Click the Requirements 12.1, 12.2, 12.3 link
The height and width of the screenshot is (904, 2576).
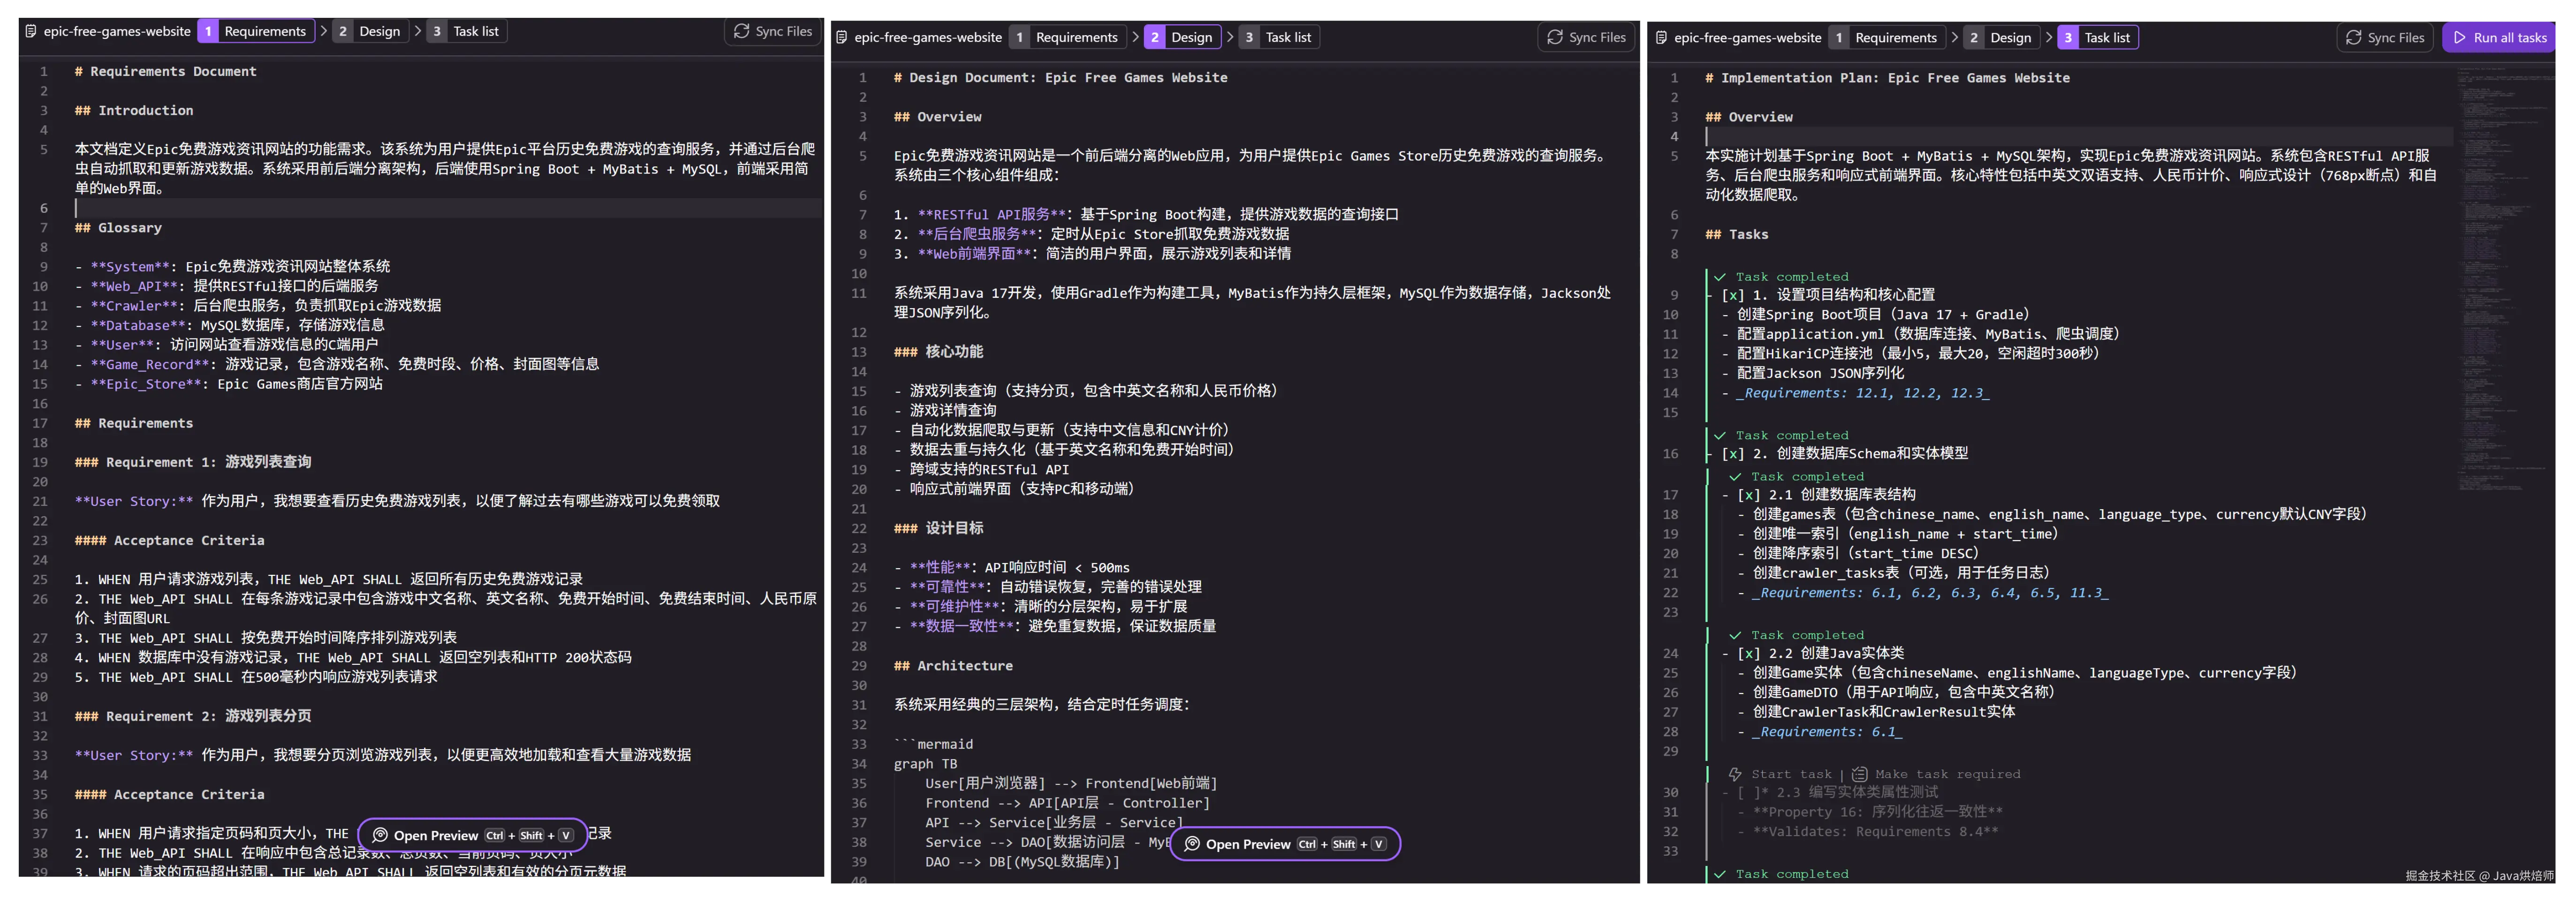1863,393
